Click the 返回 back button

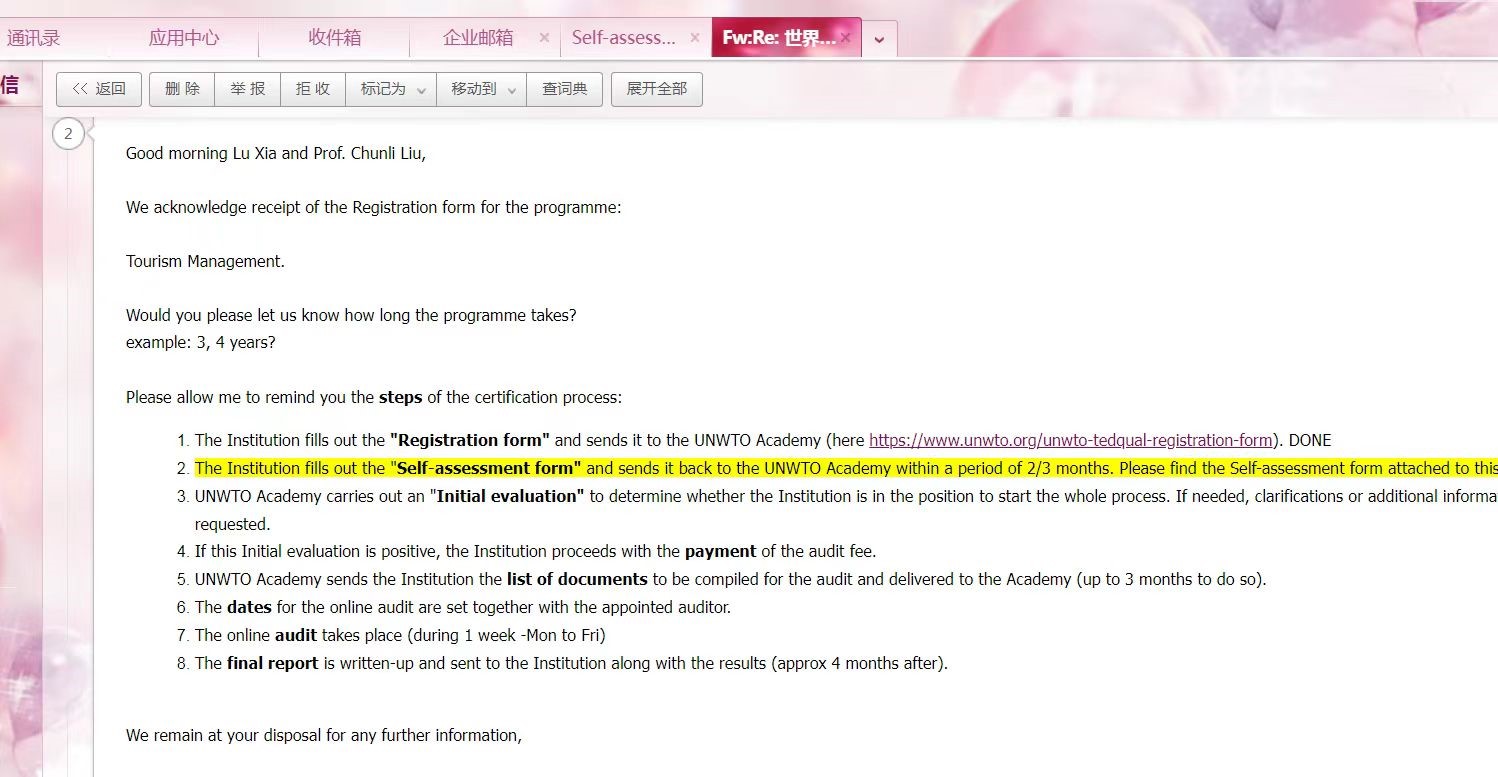point(99,89)
